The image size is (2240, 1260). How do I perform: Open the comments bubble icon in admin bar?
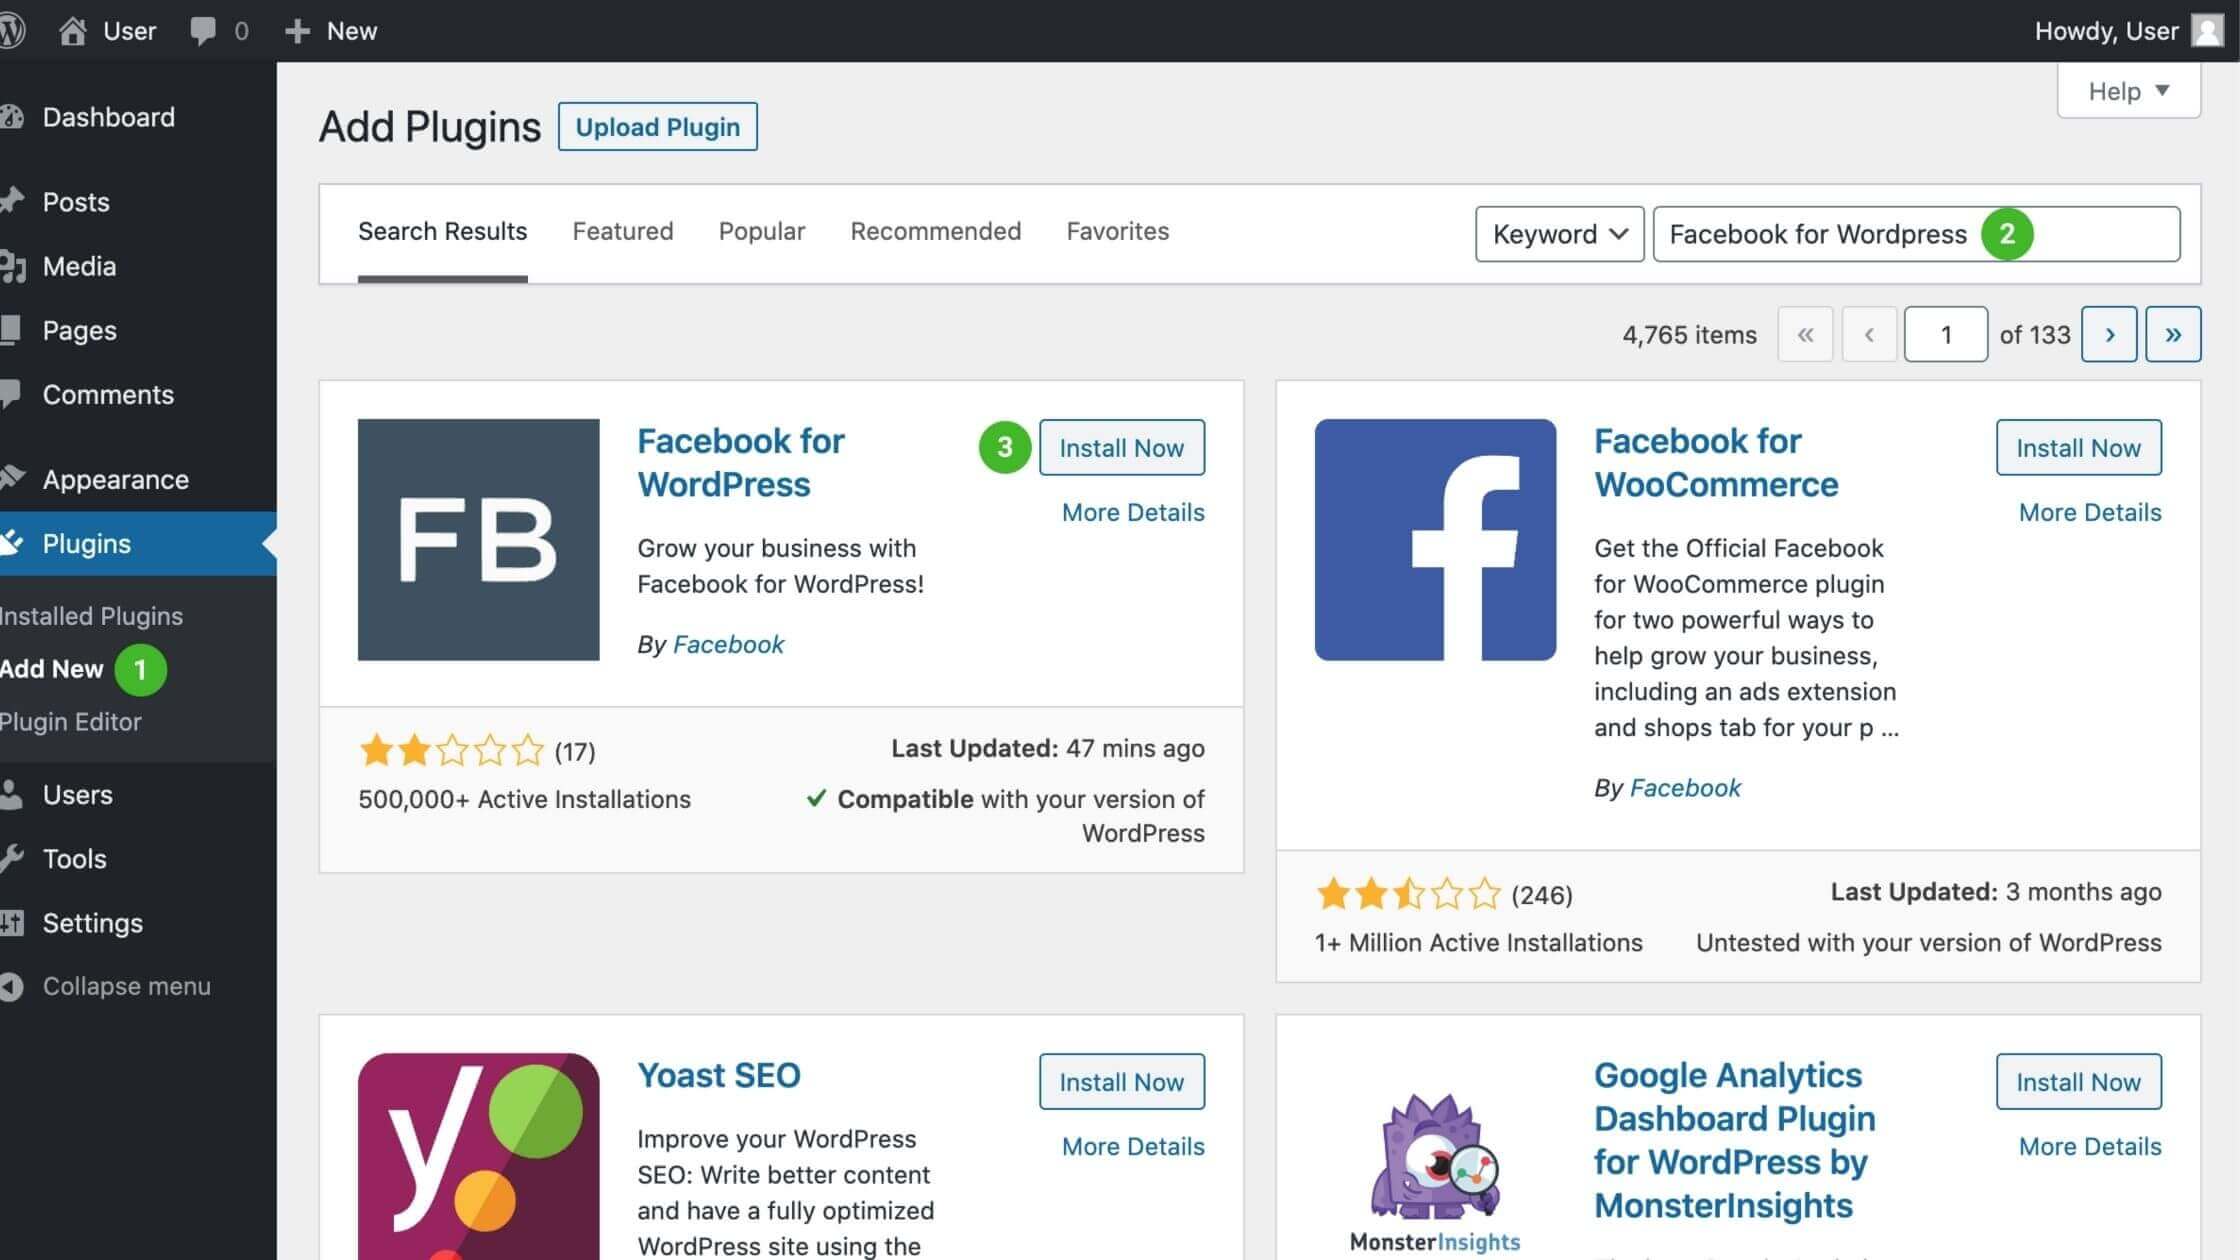click(x=203, y=31)
